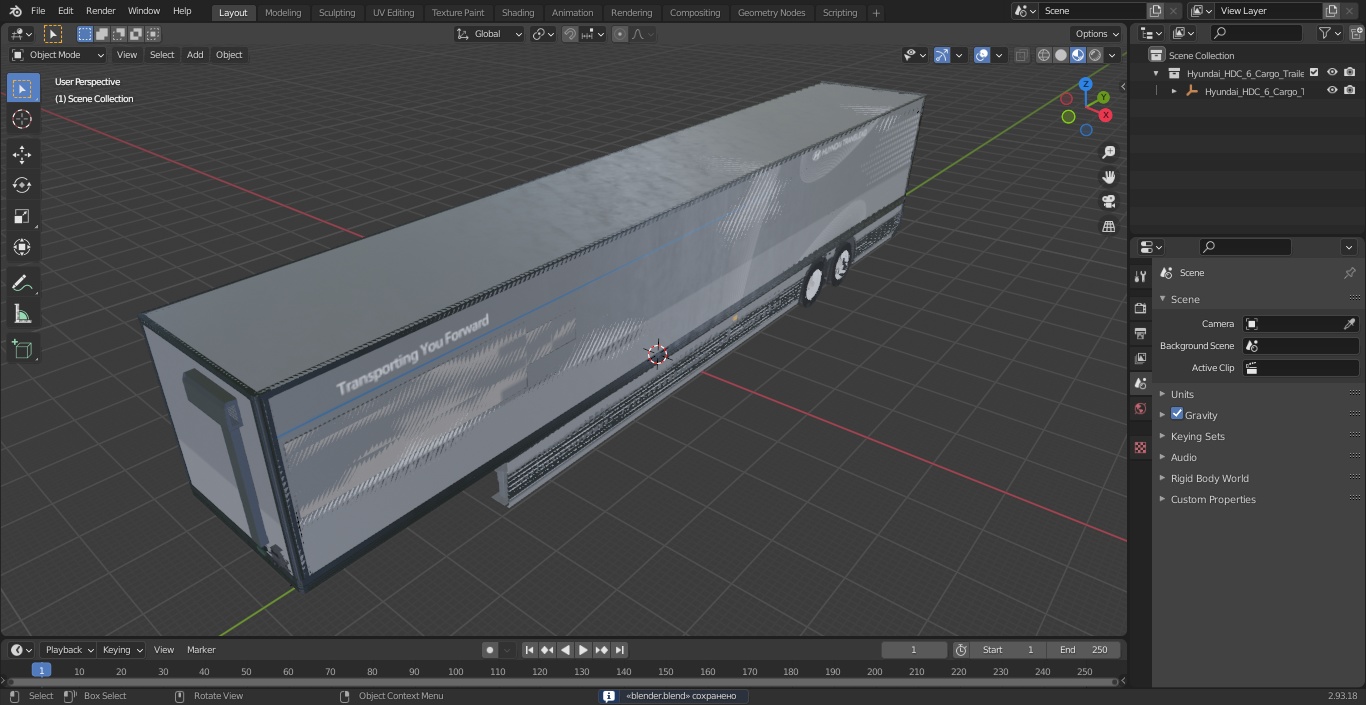Toggle visibility of Hyundai_HDC_6_Cargo_Traile collection
Viewport: 1366px width, 705px height.
coord(1332,73)
